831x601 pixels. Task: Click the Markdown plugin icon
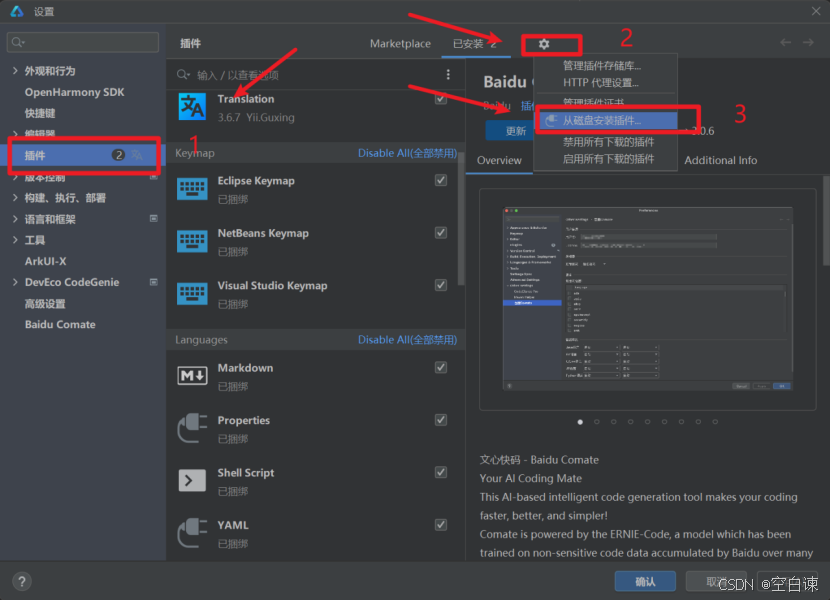(x=192, y=376)
